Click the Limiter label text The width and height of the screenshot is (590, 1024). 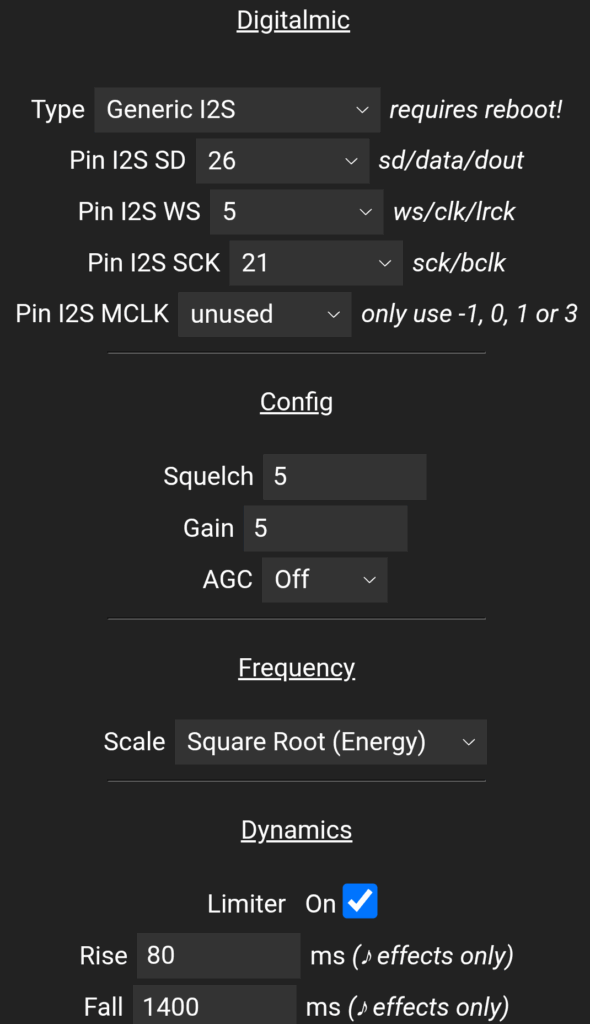(246, 904)
